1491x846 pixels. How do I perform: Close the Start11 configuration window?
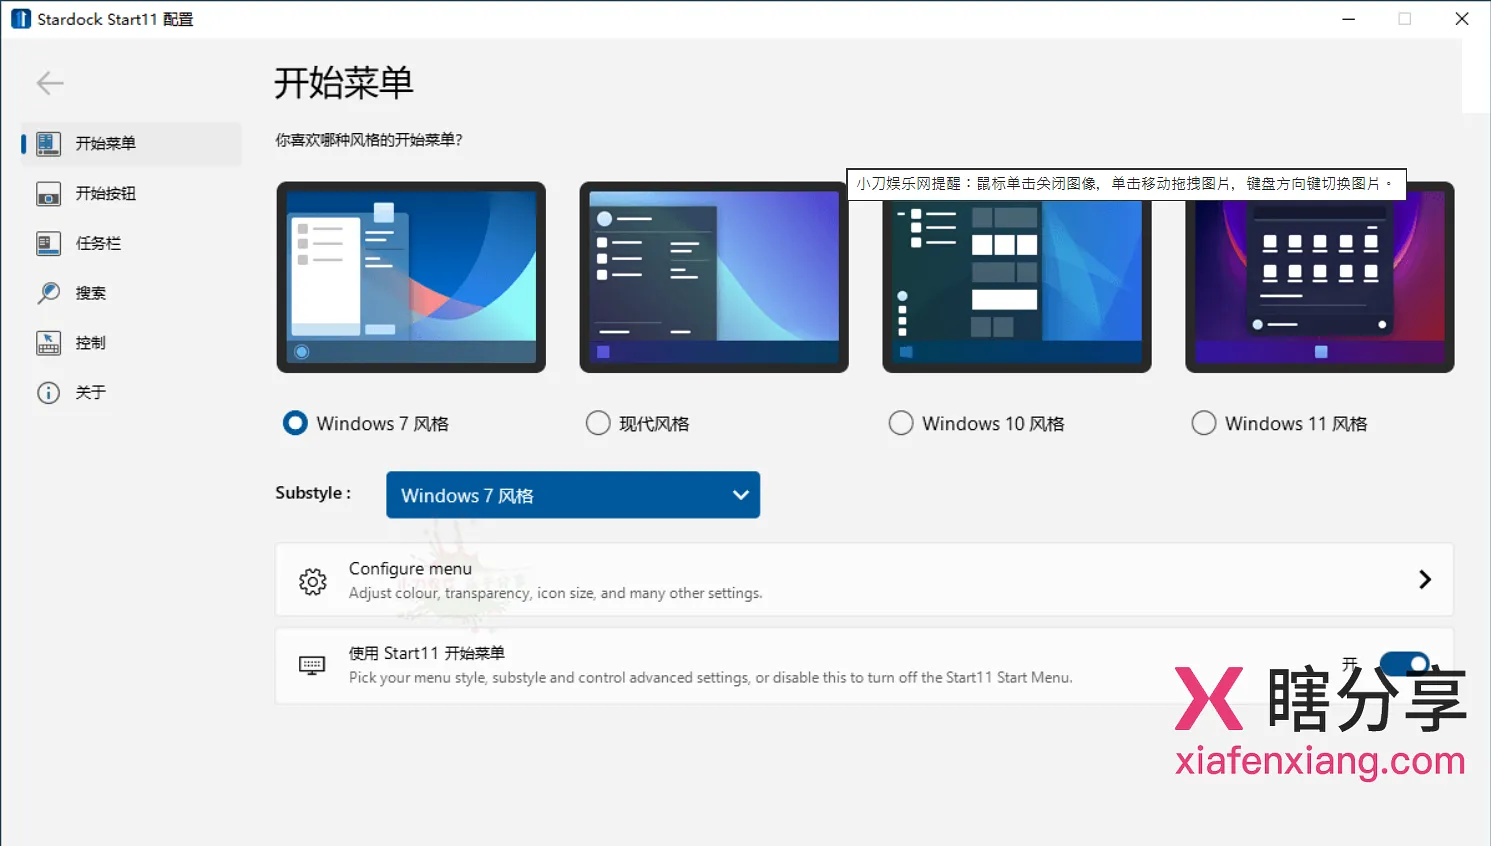(1462, 19)
